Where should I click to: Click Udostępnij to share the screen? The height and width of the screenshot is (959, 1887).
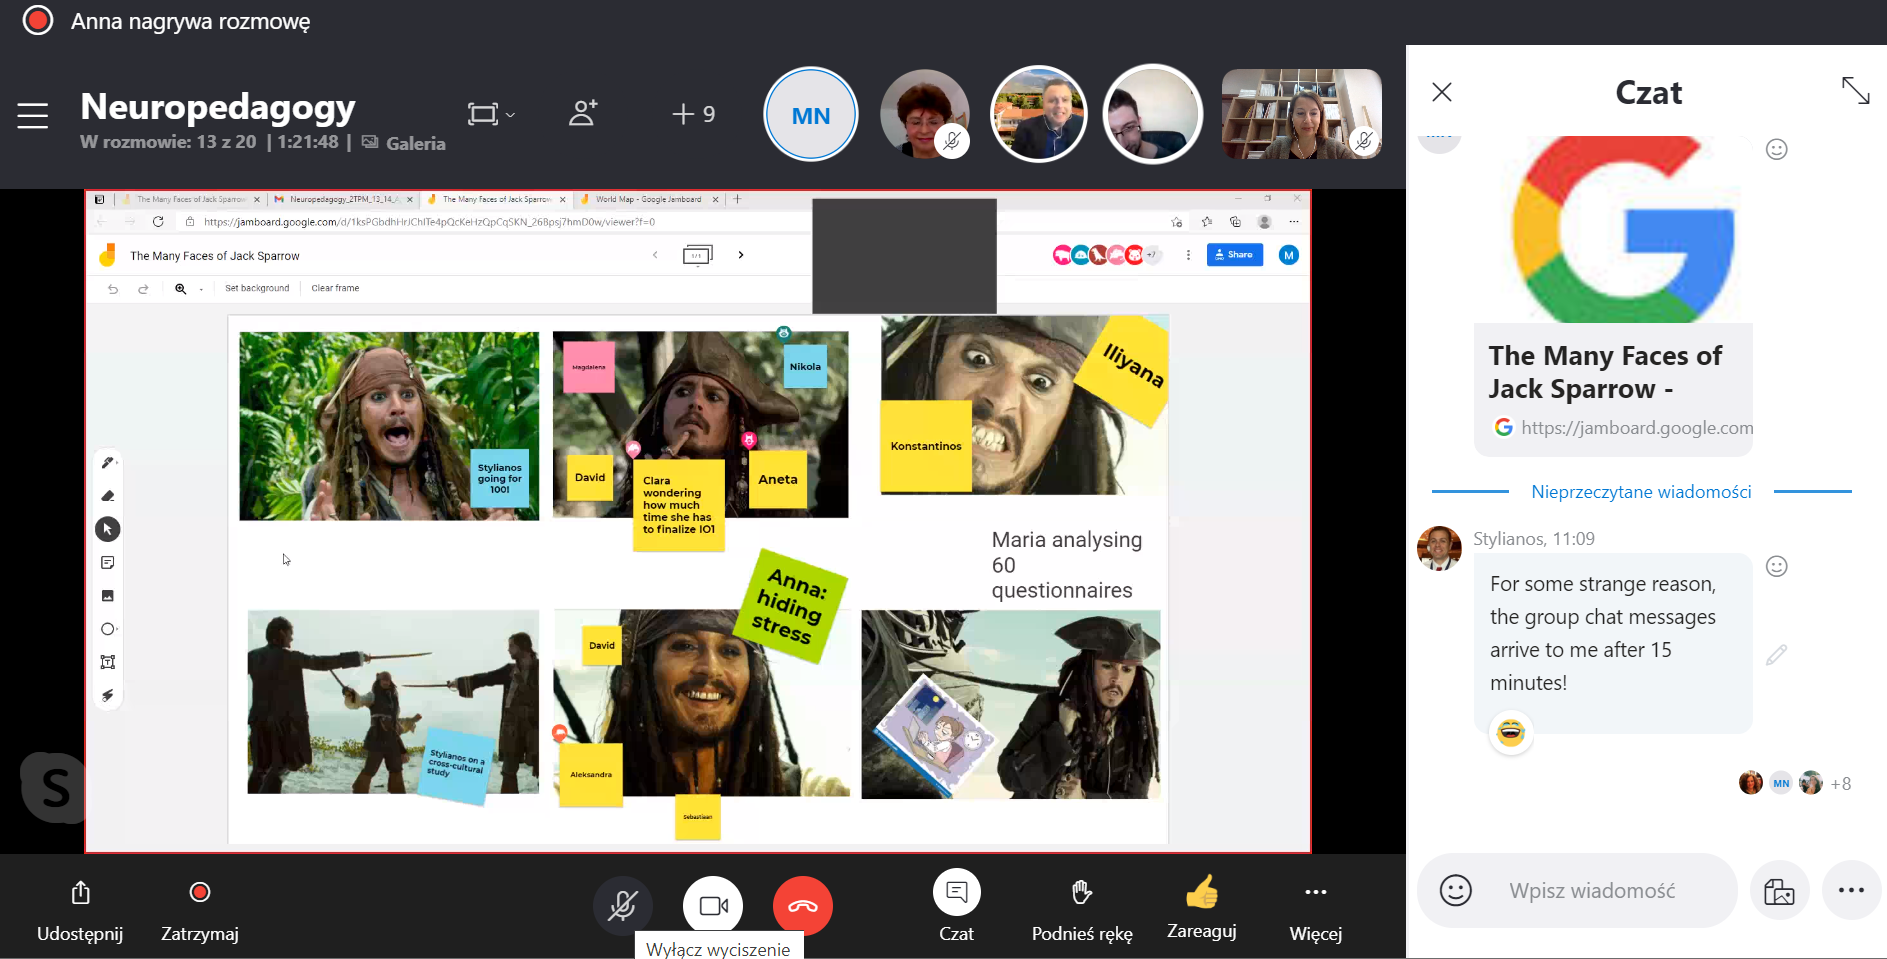tap(80, 910)
